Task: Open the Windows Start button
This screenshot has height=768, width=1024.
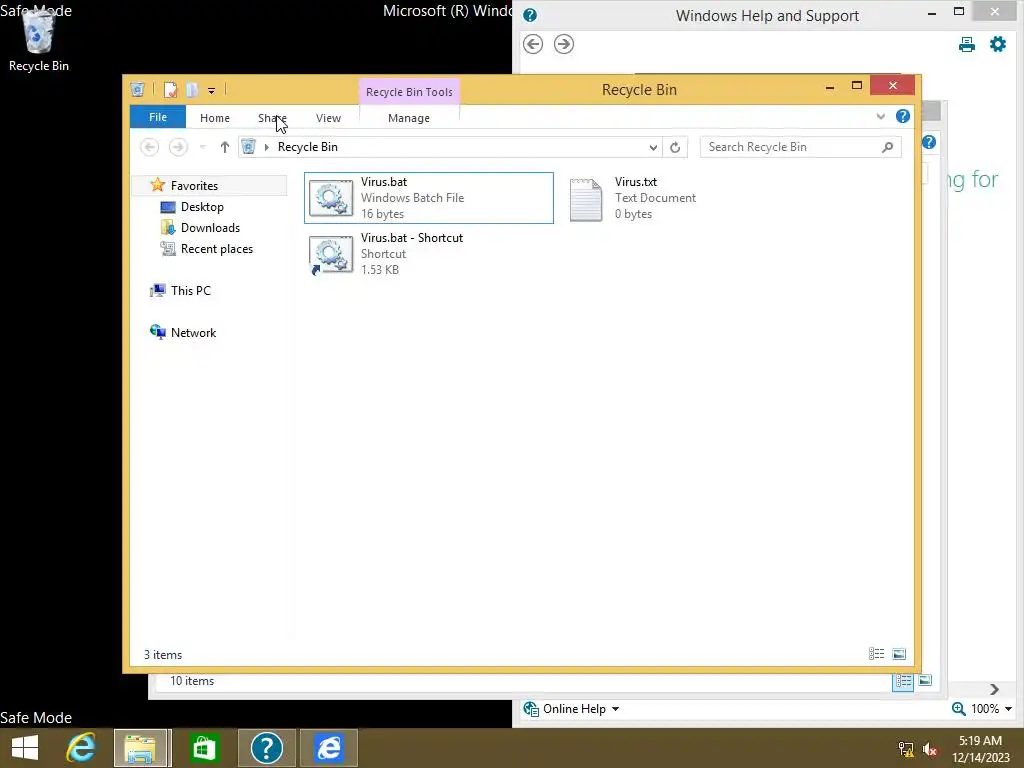Action: (25, 748)
